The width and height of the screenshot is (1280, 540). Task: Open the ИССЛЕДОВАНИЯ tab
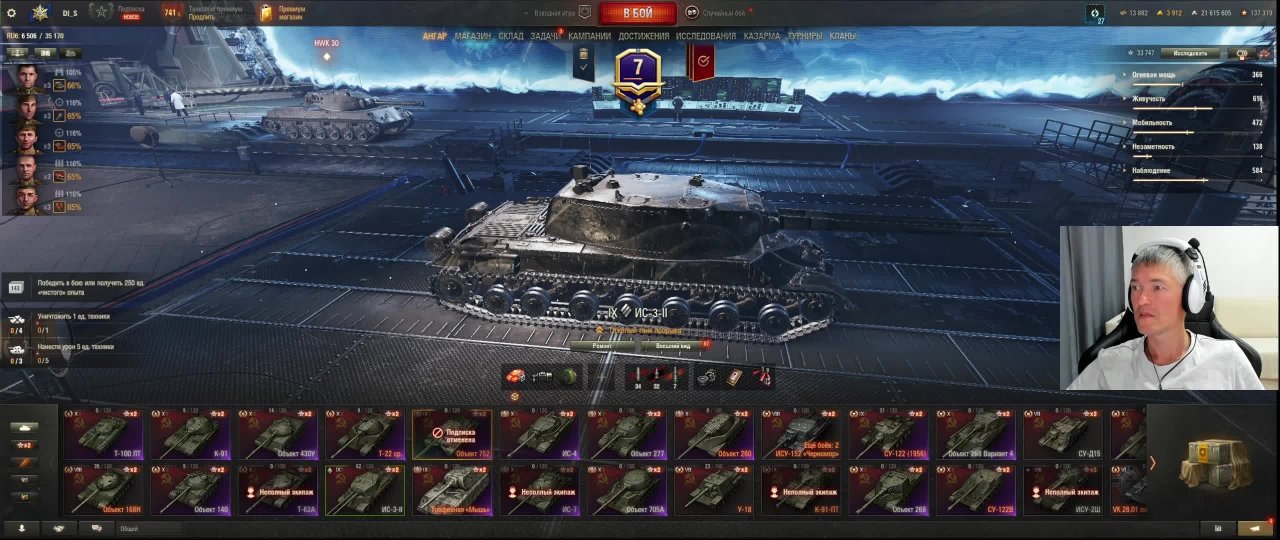(705, 36)
